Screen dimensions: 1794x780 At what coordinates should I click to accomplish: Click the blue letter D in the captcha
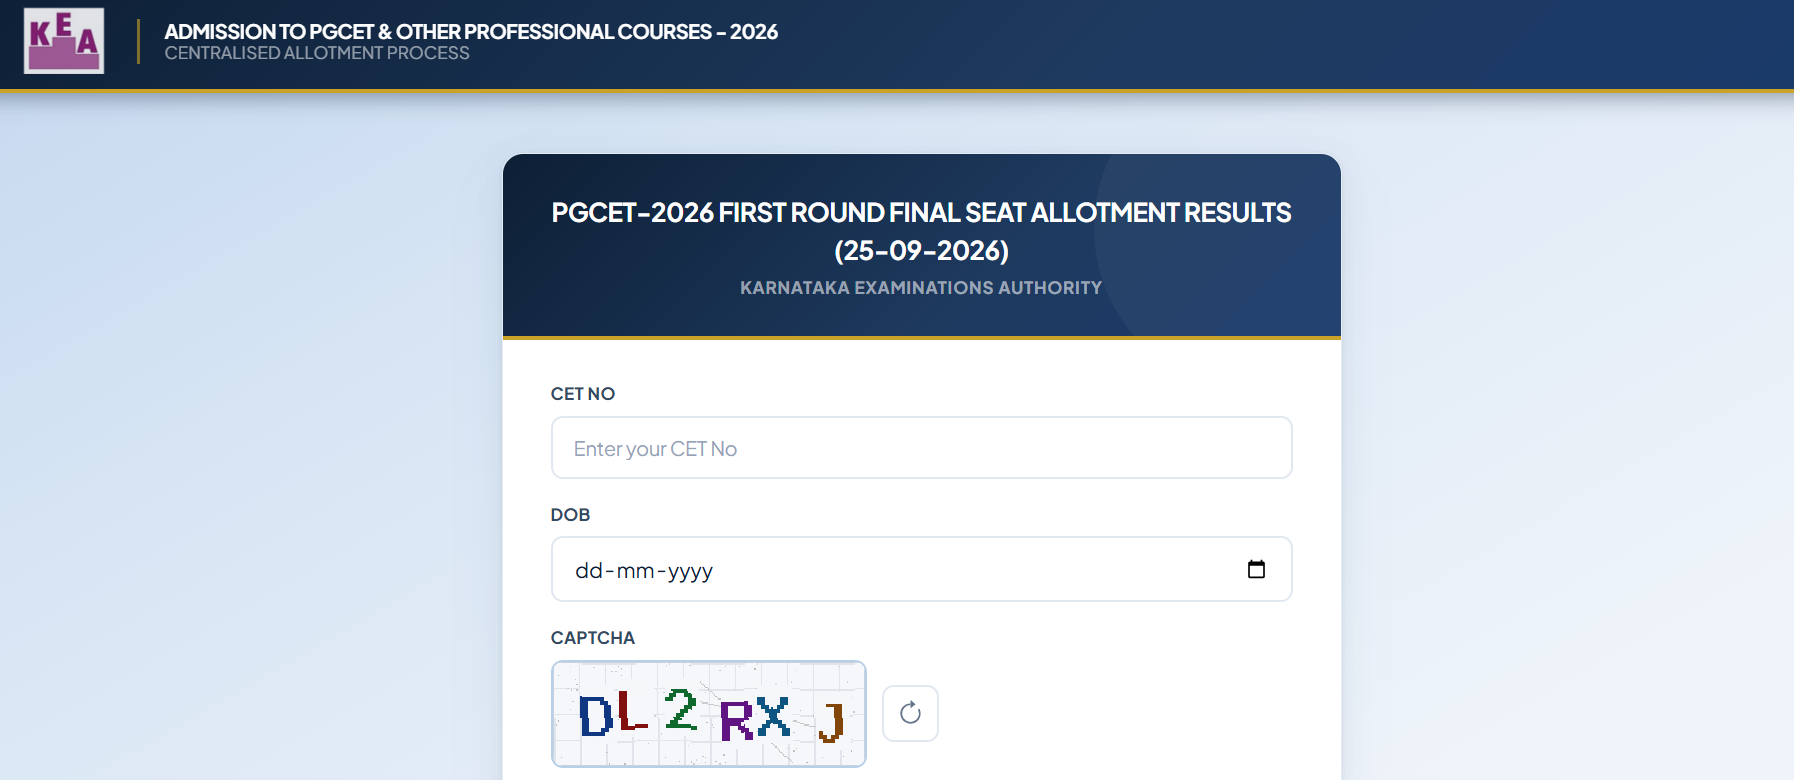click(596, 716)
